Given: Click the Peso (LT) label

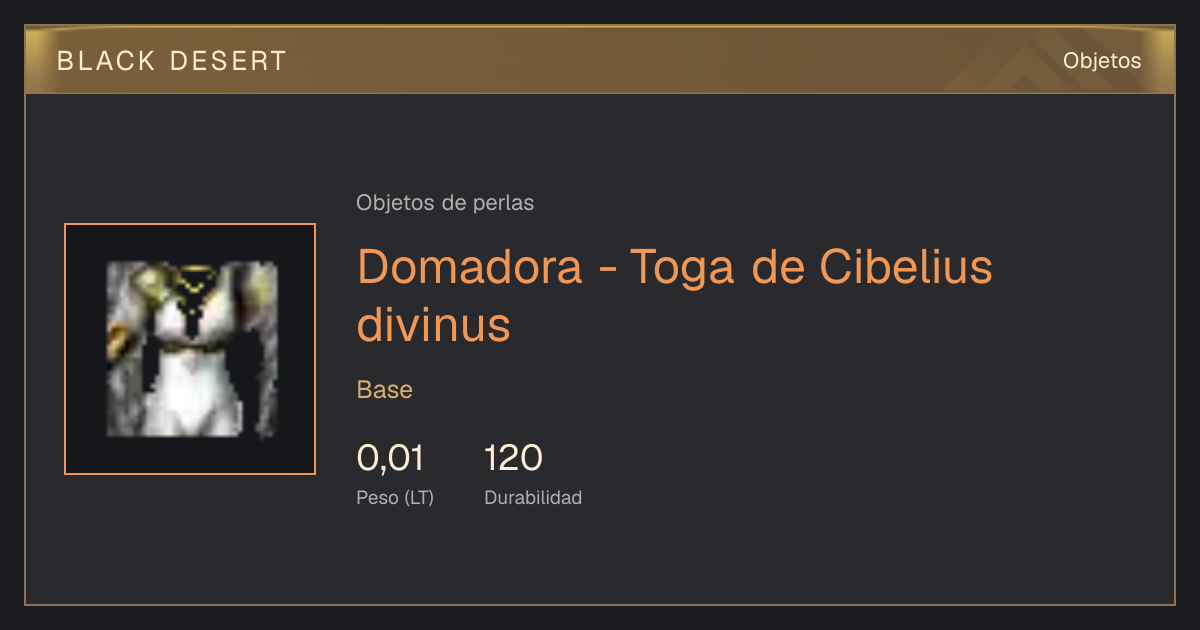Looking at the screenshot, I should coord(395,497).
